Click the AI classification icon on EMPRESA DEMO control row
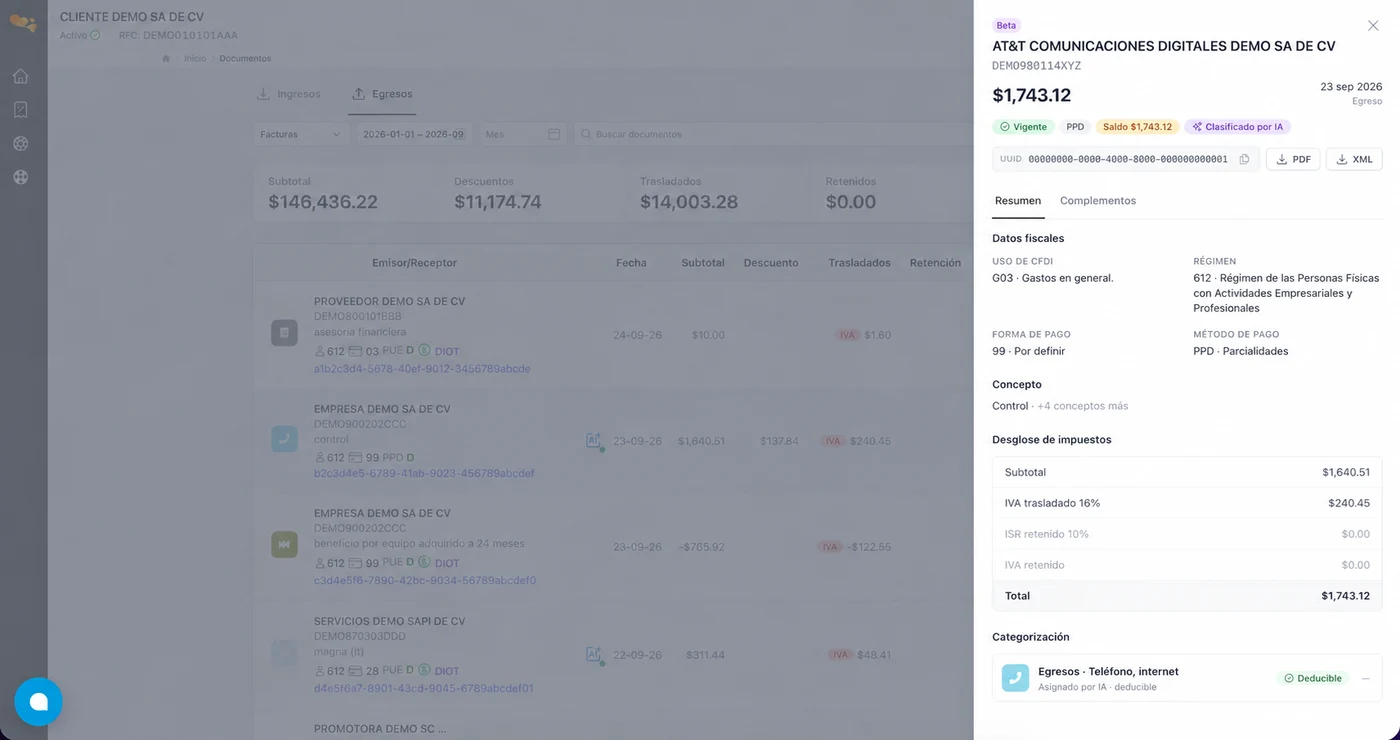 (594, 440)
